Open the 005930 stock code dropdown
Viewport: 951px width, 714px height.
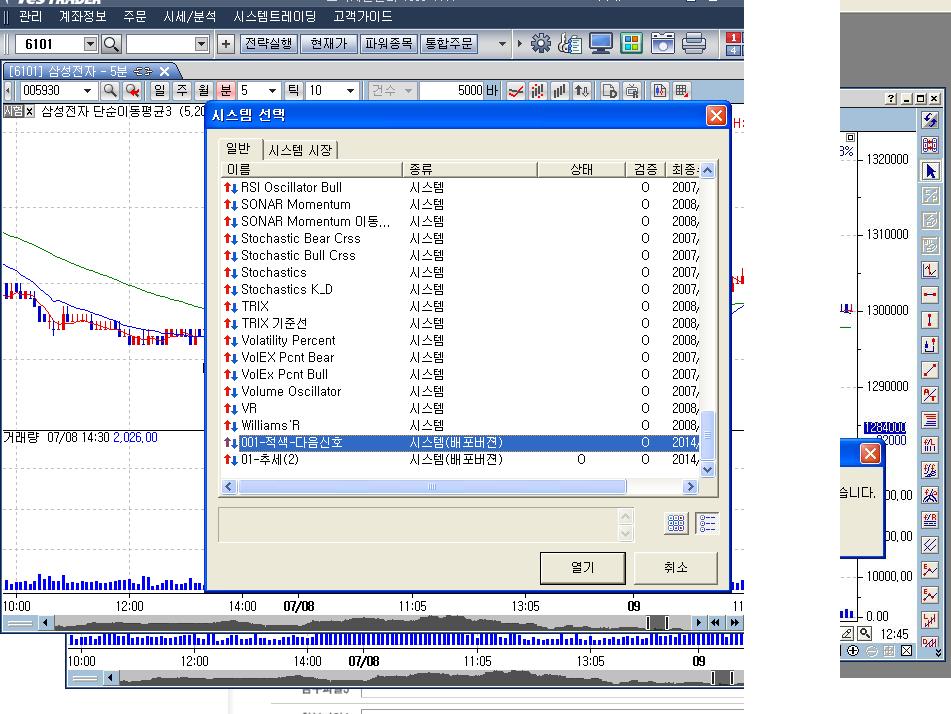[83, 91]
